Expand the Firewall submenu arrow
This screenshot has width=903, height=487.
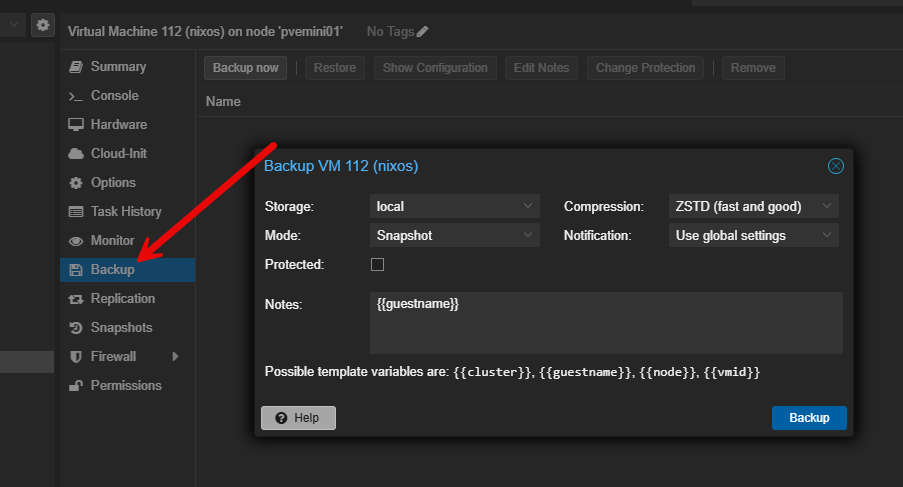(175, 357)
